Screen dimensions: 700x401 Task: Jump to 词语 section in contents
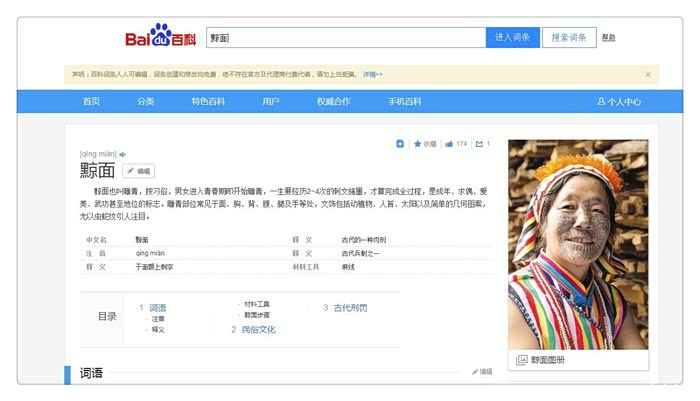(x=157, y=308)
